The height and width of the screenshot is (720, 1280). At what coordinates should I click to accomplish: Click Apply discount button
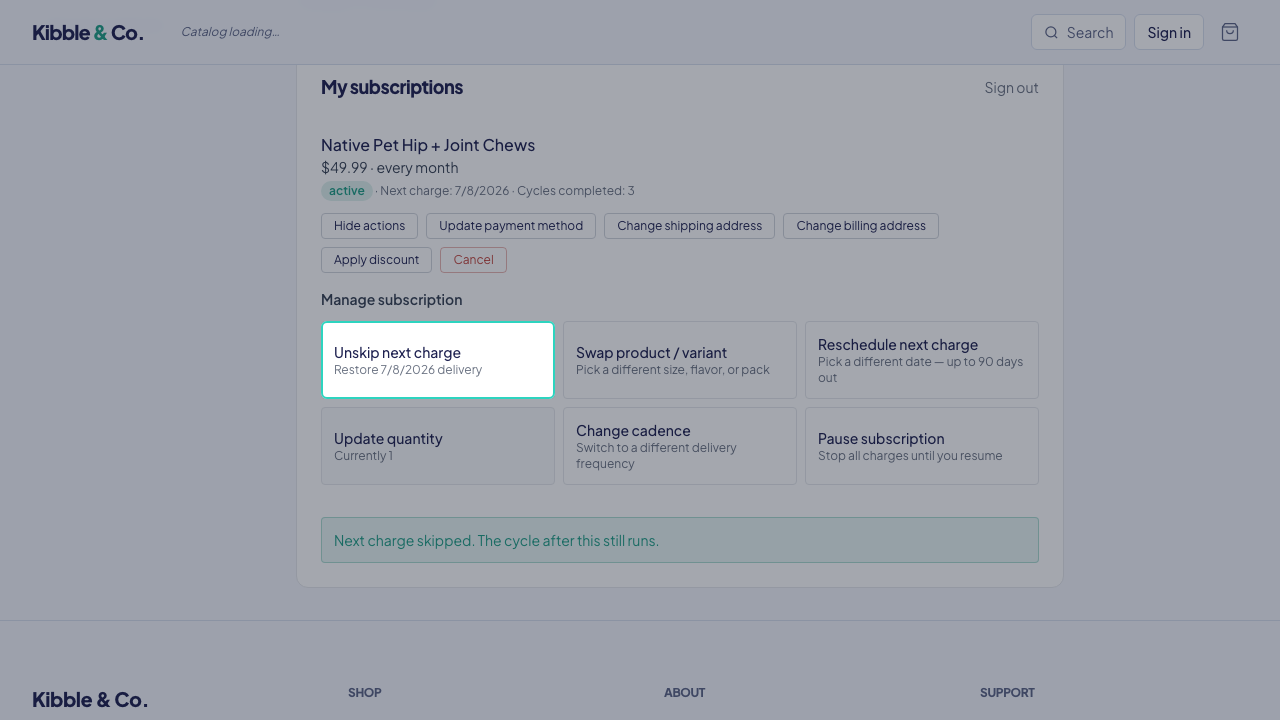coord(376,260)
